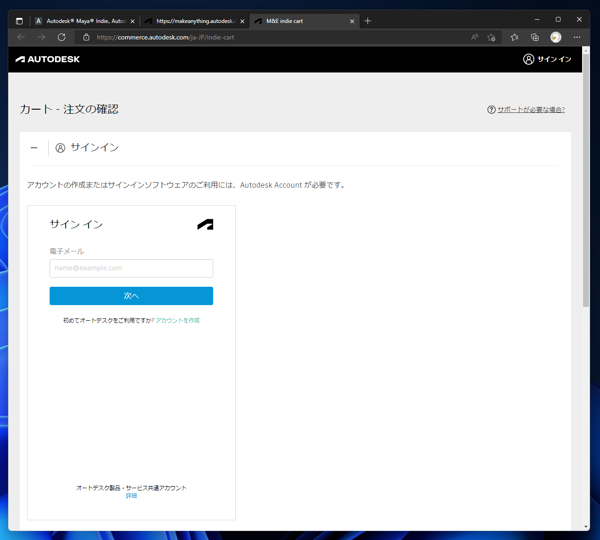Go forward to next page
This screenshot has height=540, width=600.
(41, 37)
